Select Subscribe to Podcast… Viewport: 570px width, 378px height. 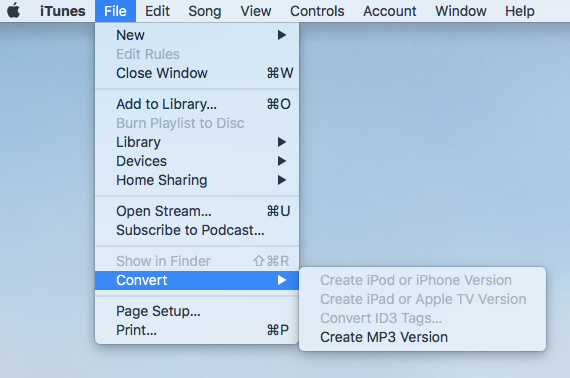[197, 230]
